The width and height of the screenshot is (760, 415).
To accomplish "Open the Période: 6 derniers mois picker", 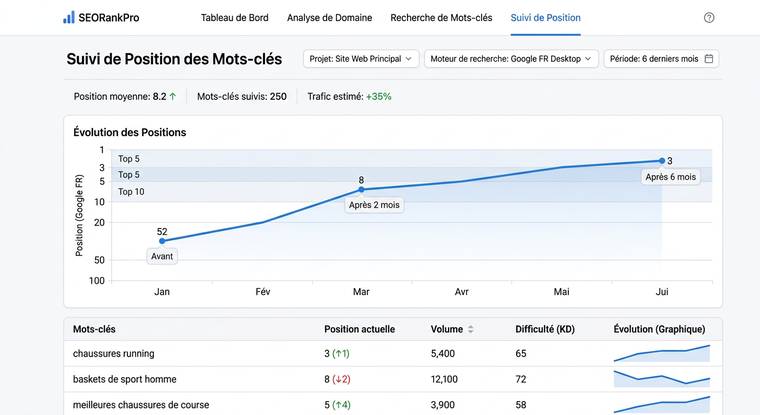I will pos(660,59).
